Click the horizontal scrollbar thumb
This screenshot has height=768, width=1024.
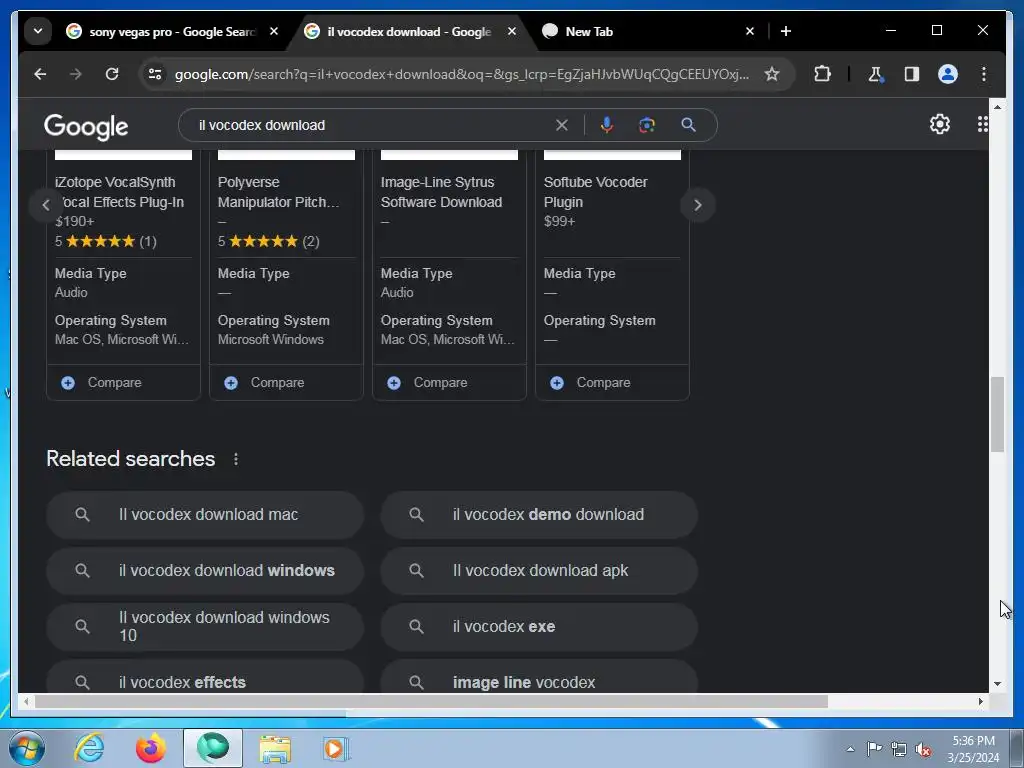point(431,701)
